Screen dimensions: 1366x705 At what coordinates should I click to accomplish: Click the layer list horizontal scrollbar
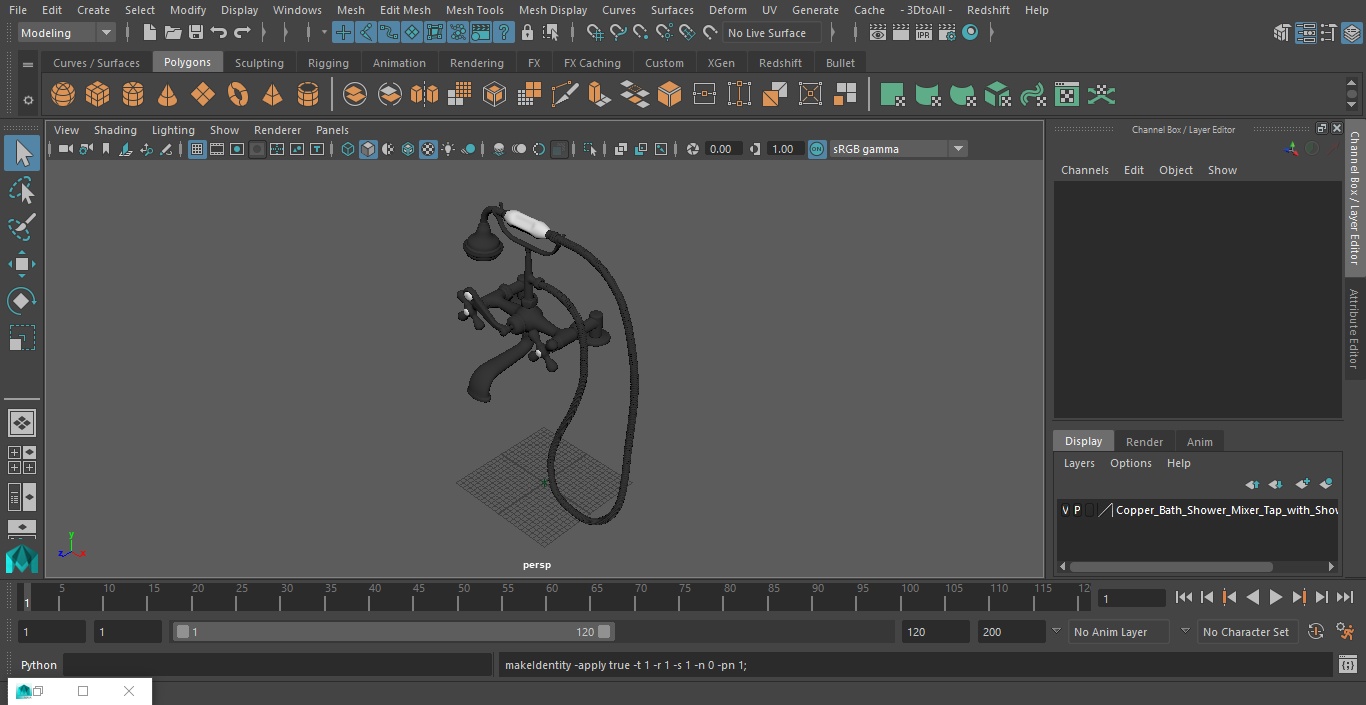coord(1172,567)
